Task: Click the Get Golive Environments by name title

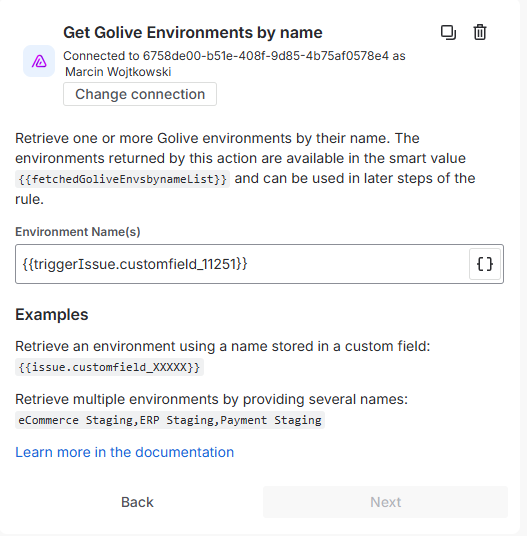Action: coord(193,33)
